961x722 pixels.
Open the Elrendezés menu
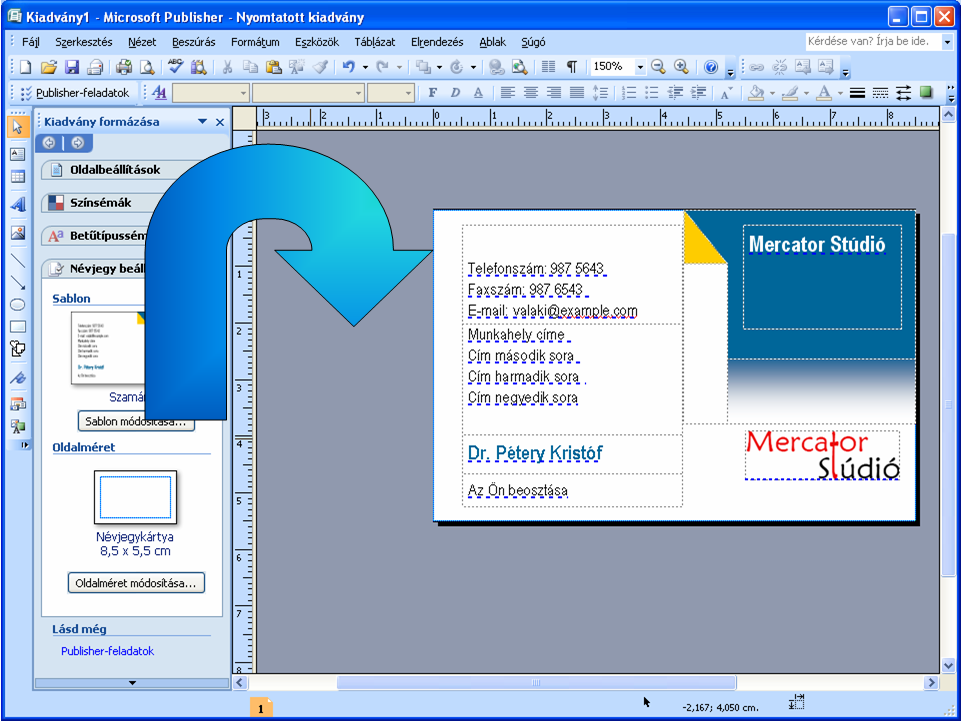[x=437, y=42]
